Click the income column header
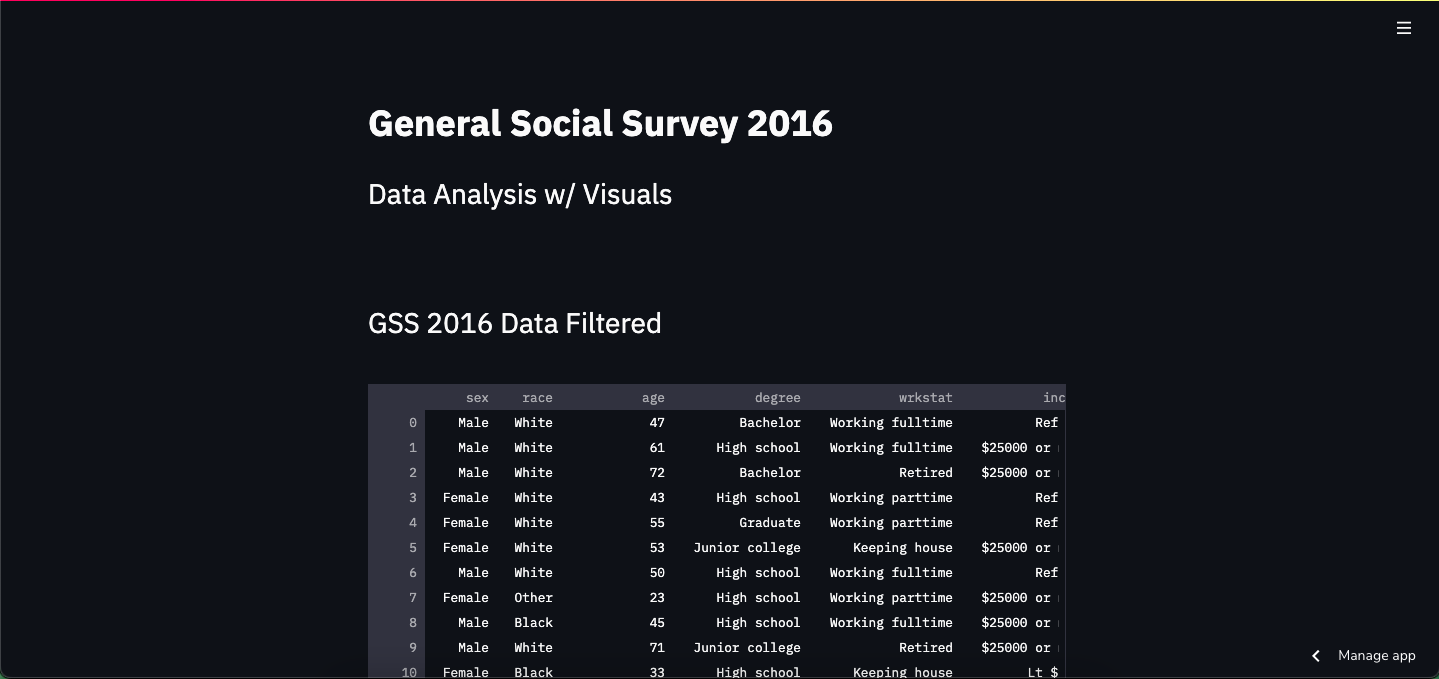 click(1052, 397)
